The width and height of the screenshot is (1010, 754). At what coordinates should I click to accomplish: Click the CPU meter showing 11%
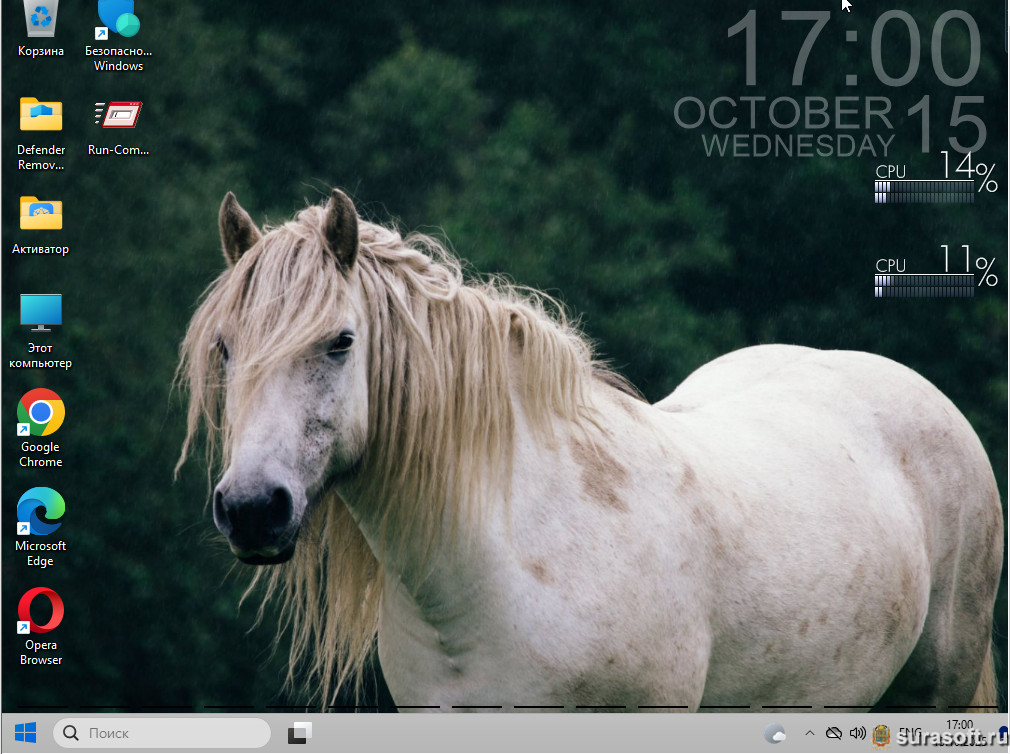(935, 273)
